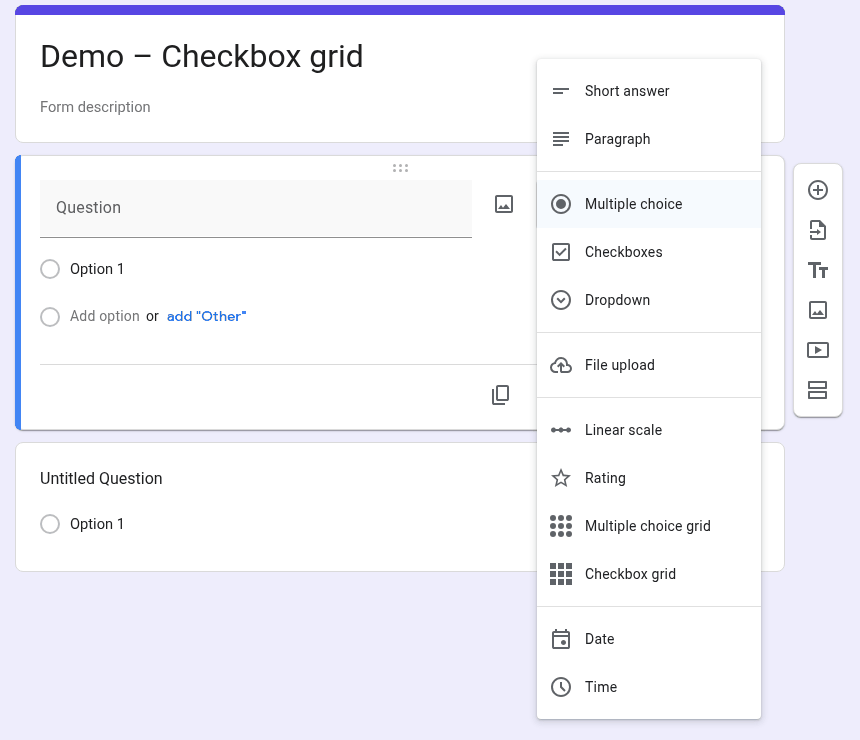Choose Checkbox grid question type
Screen dimensions: 860x740
[649, 574]
